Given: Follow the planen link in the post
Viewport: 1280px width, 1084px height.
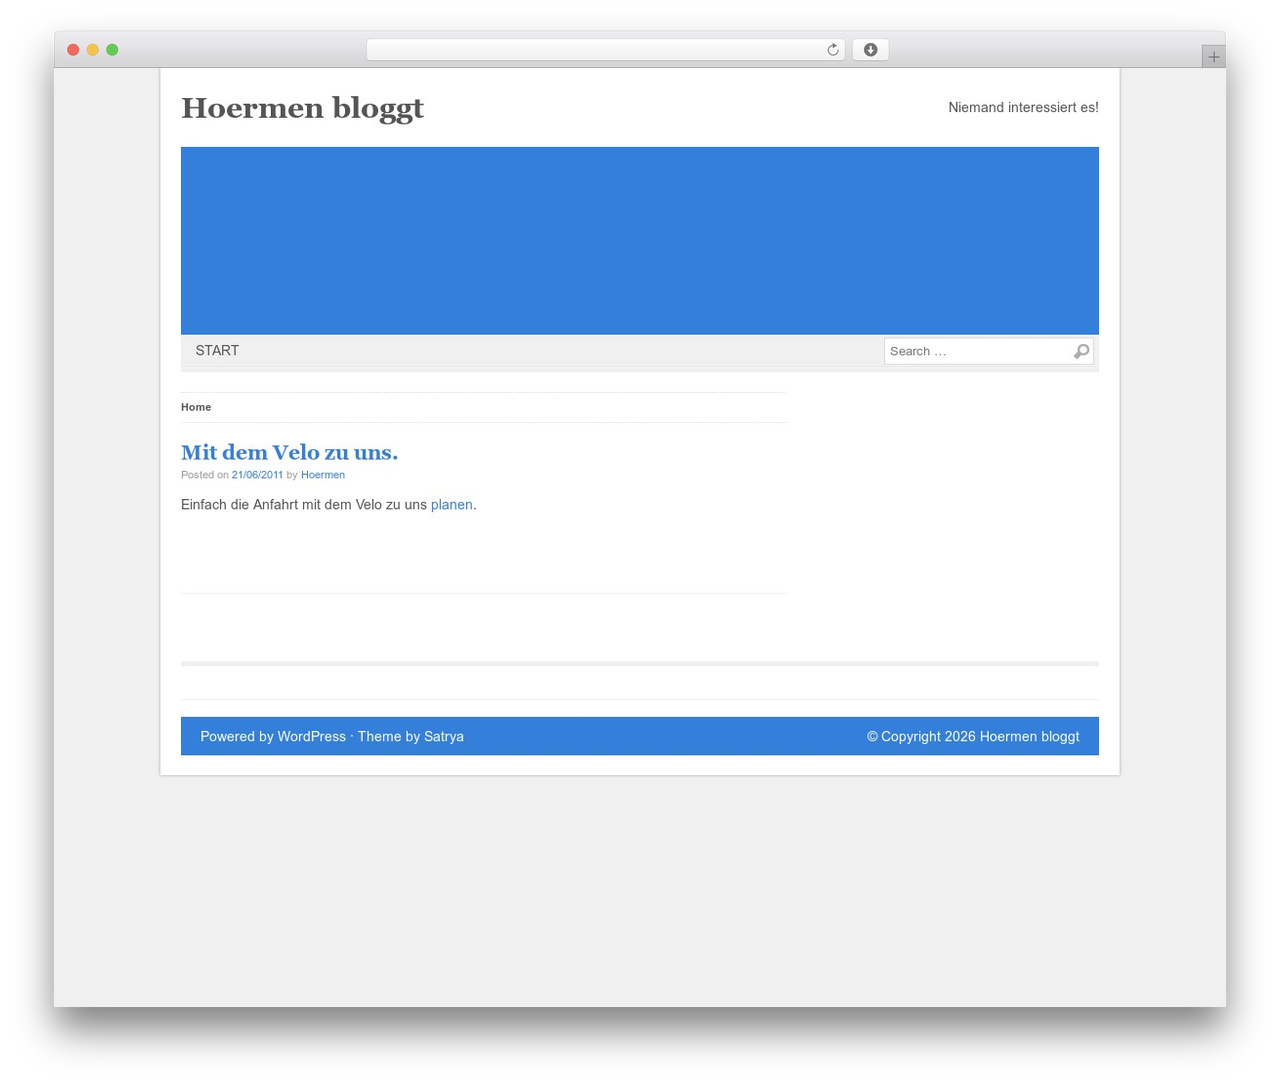Looking at the screenshot, I should click(451, 505).
